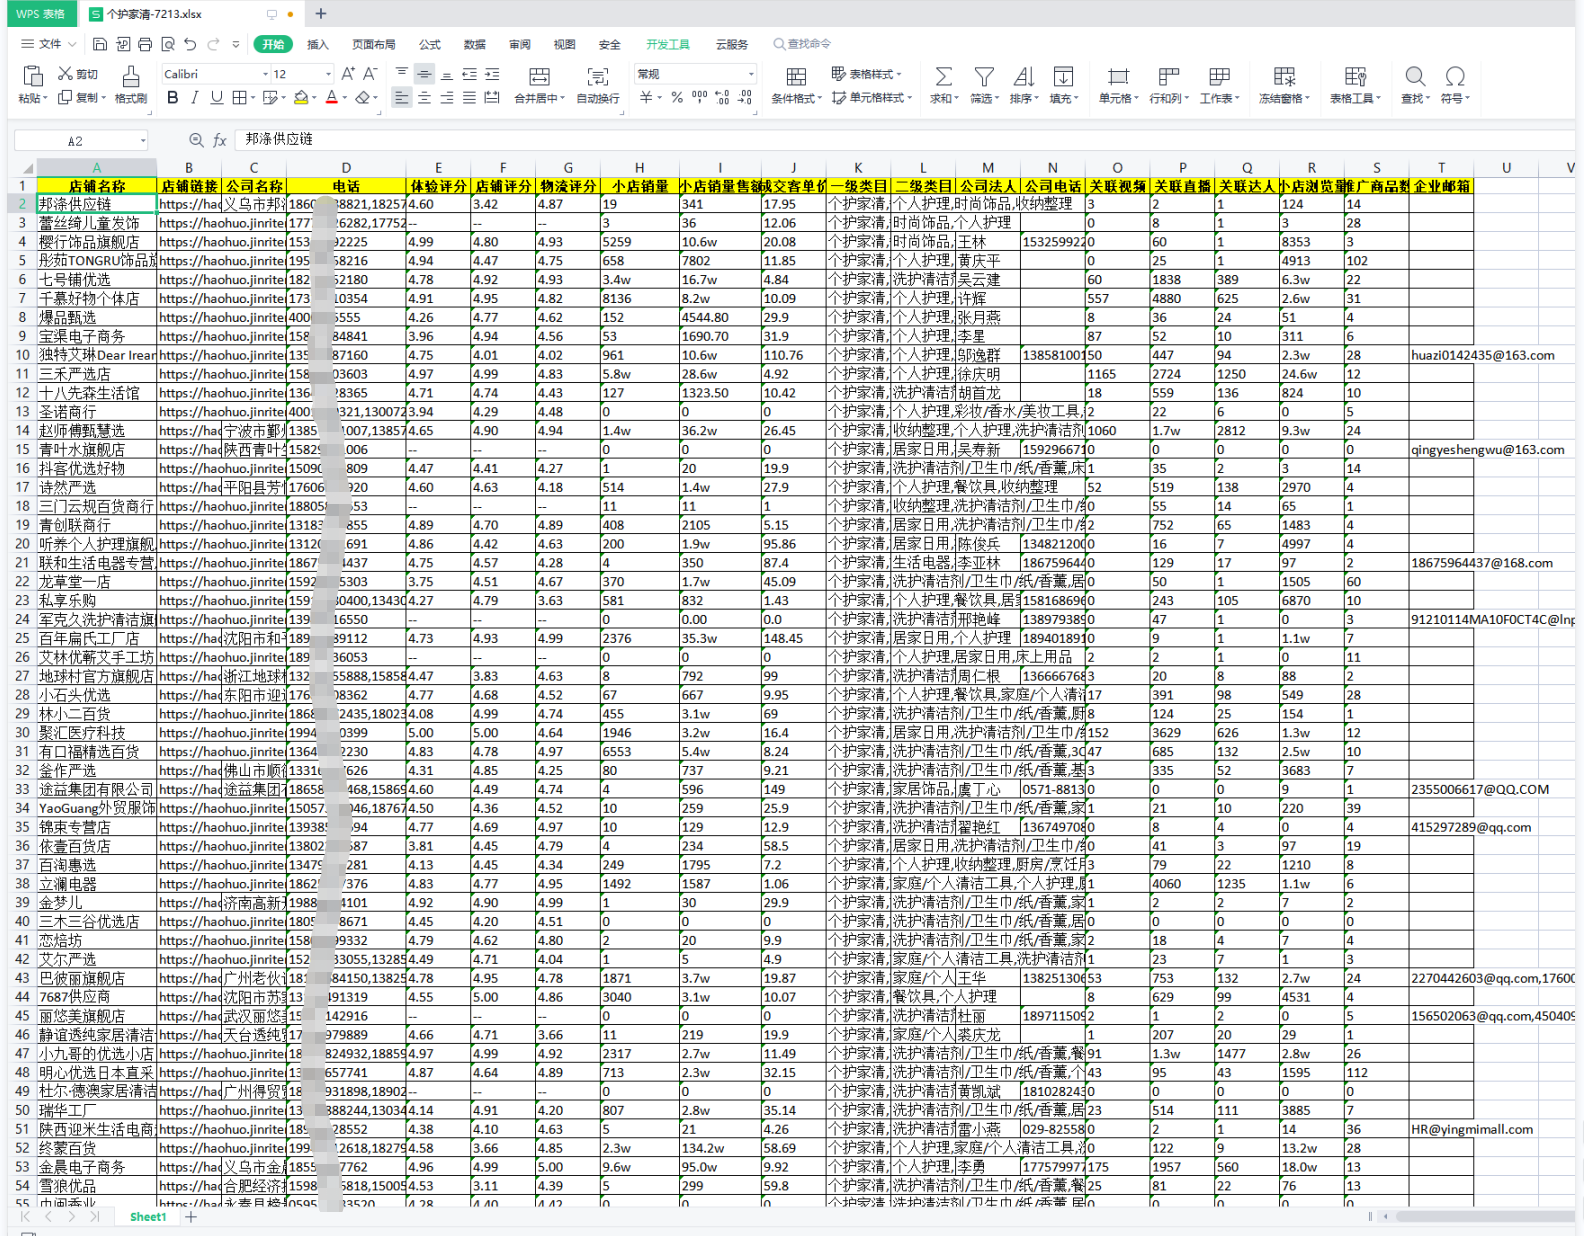Click the Merge and Center (合并居中) icon

click(x=539, y=77)
